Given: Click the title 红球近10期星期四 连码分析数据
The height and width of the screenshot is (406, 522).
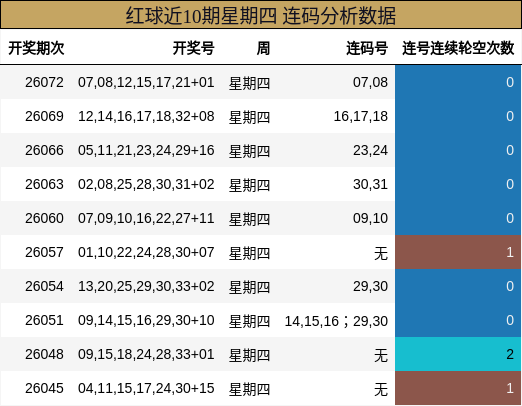Looking at the screenshot, I should (x=261, y=15).
